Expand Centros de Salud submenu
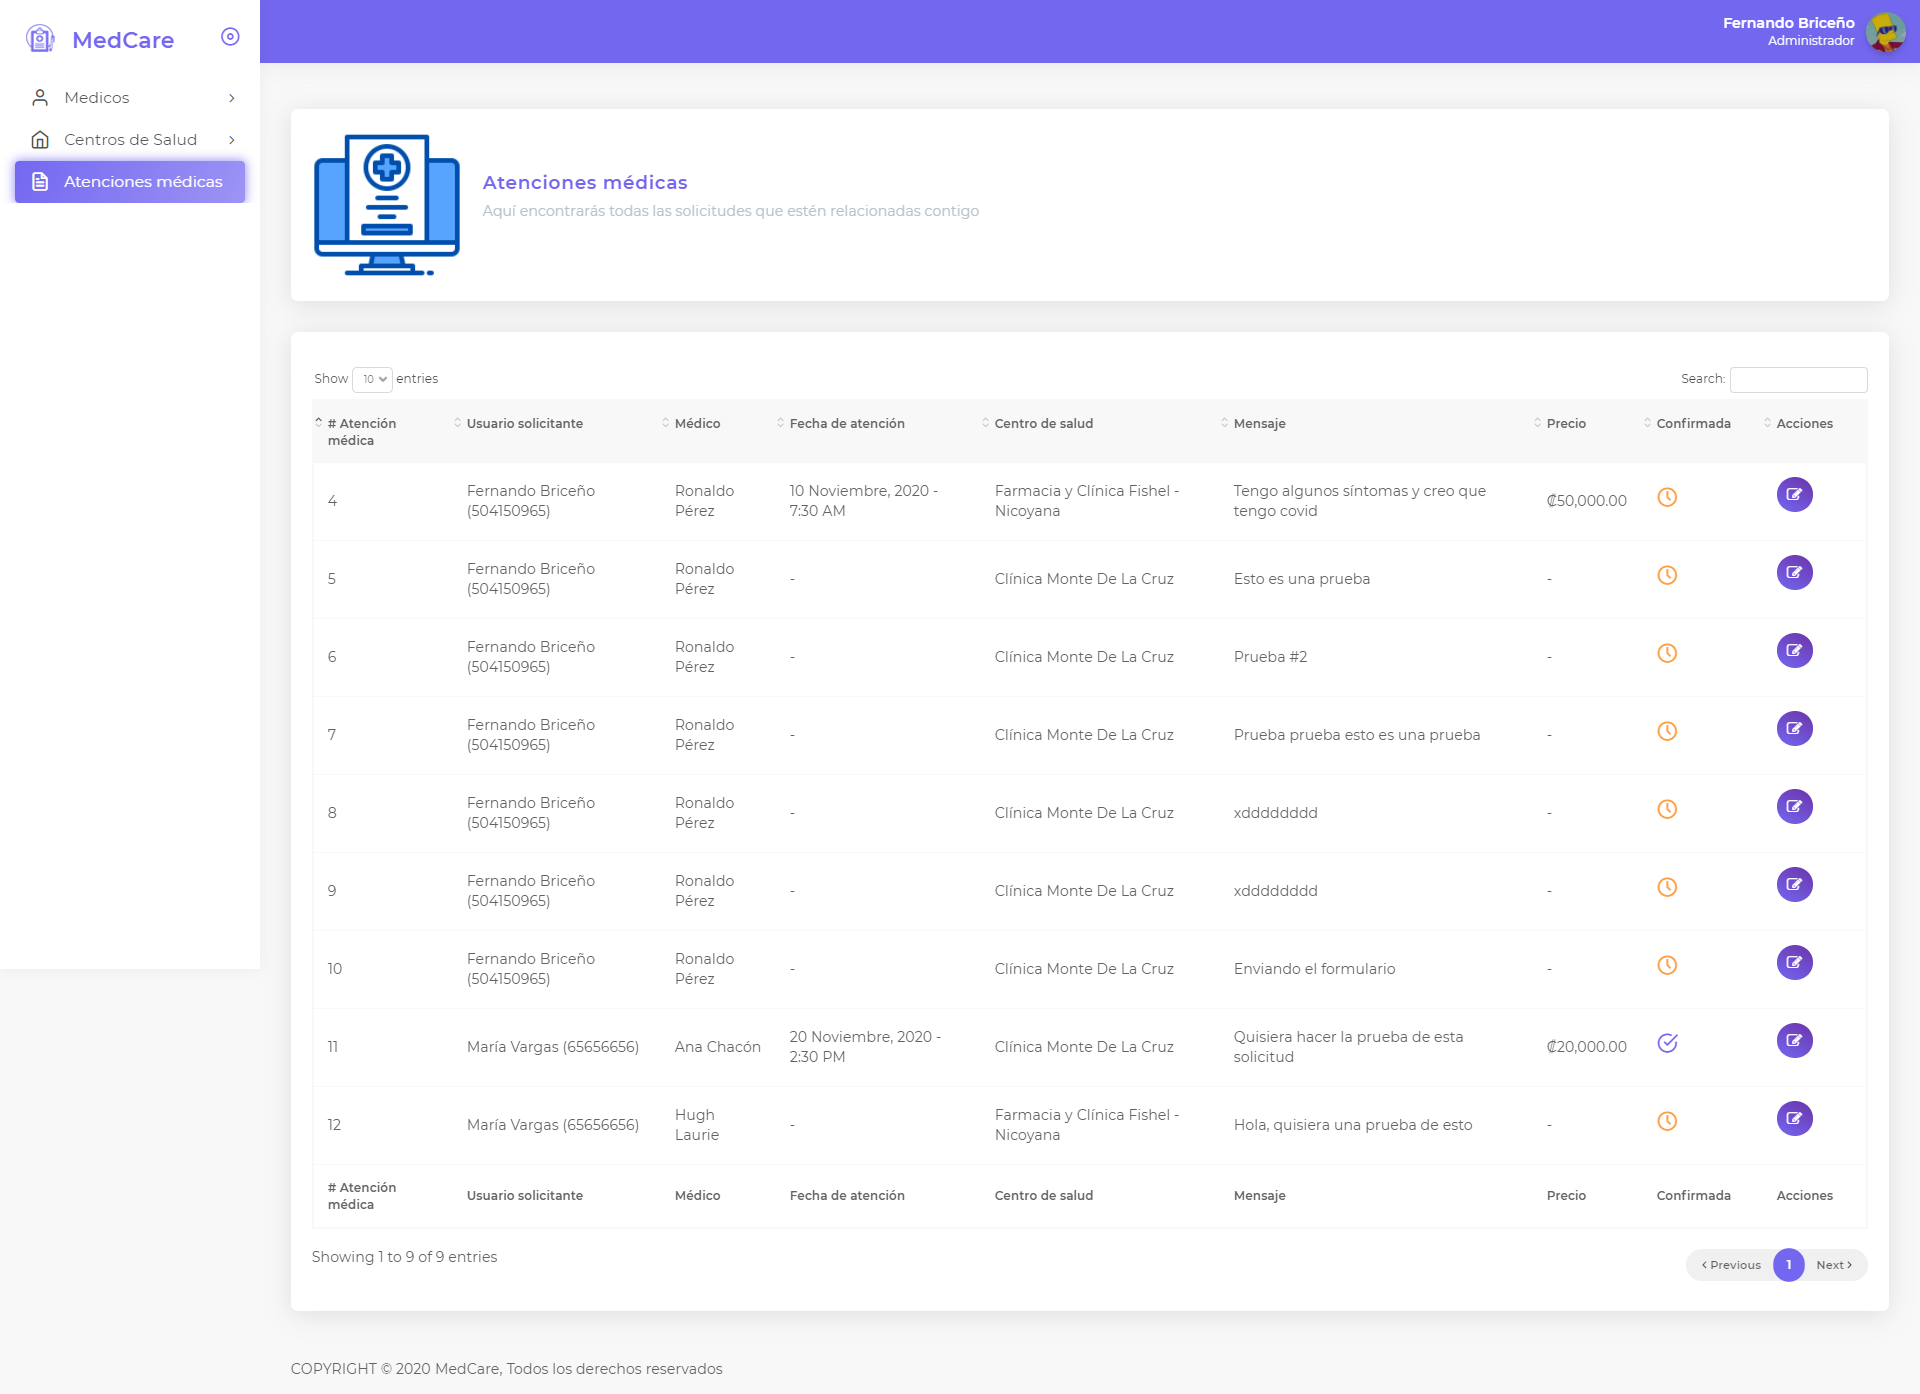 pyautogui.click(x=130, y=139)
